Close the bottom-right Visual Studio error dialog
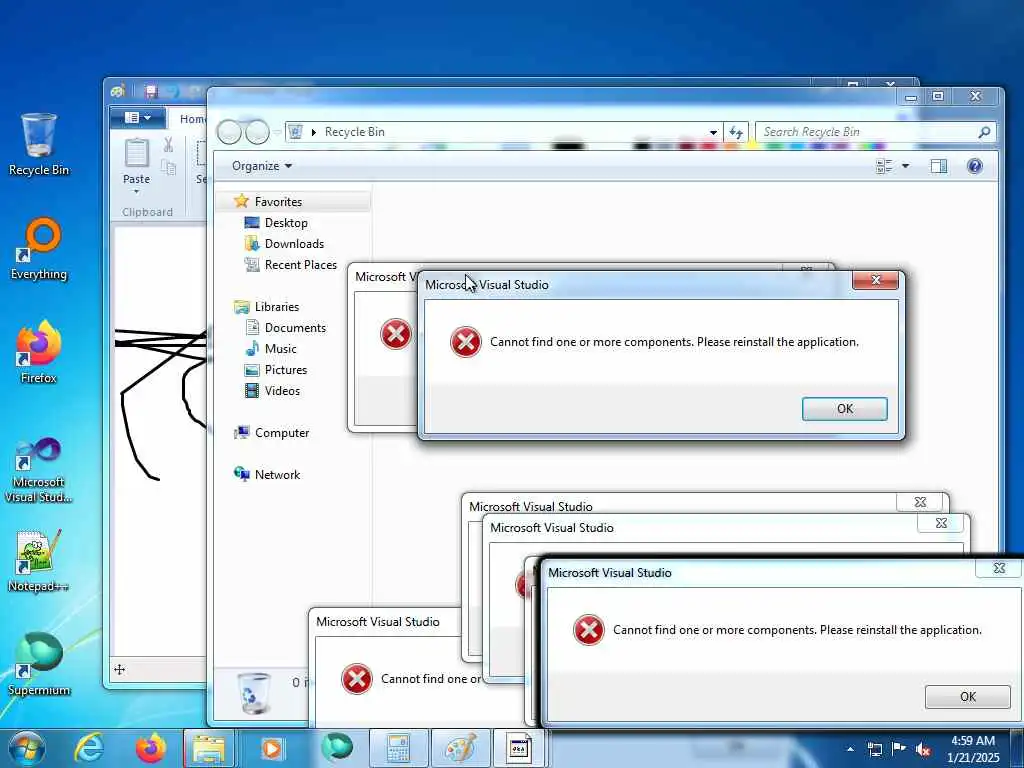 pyautogui.click(x=999, y=568)
